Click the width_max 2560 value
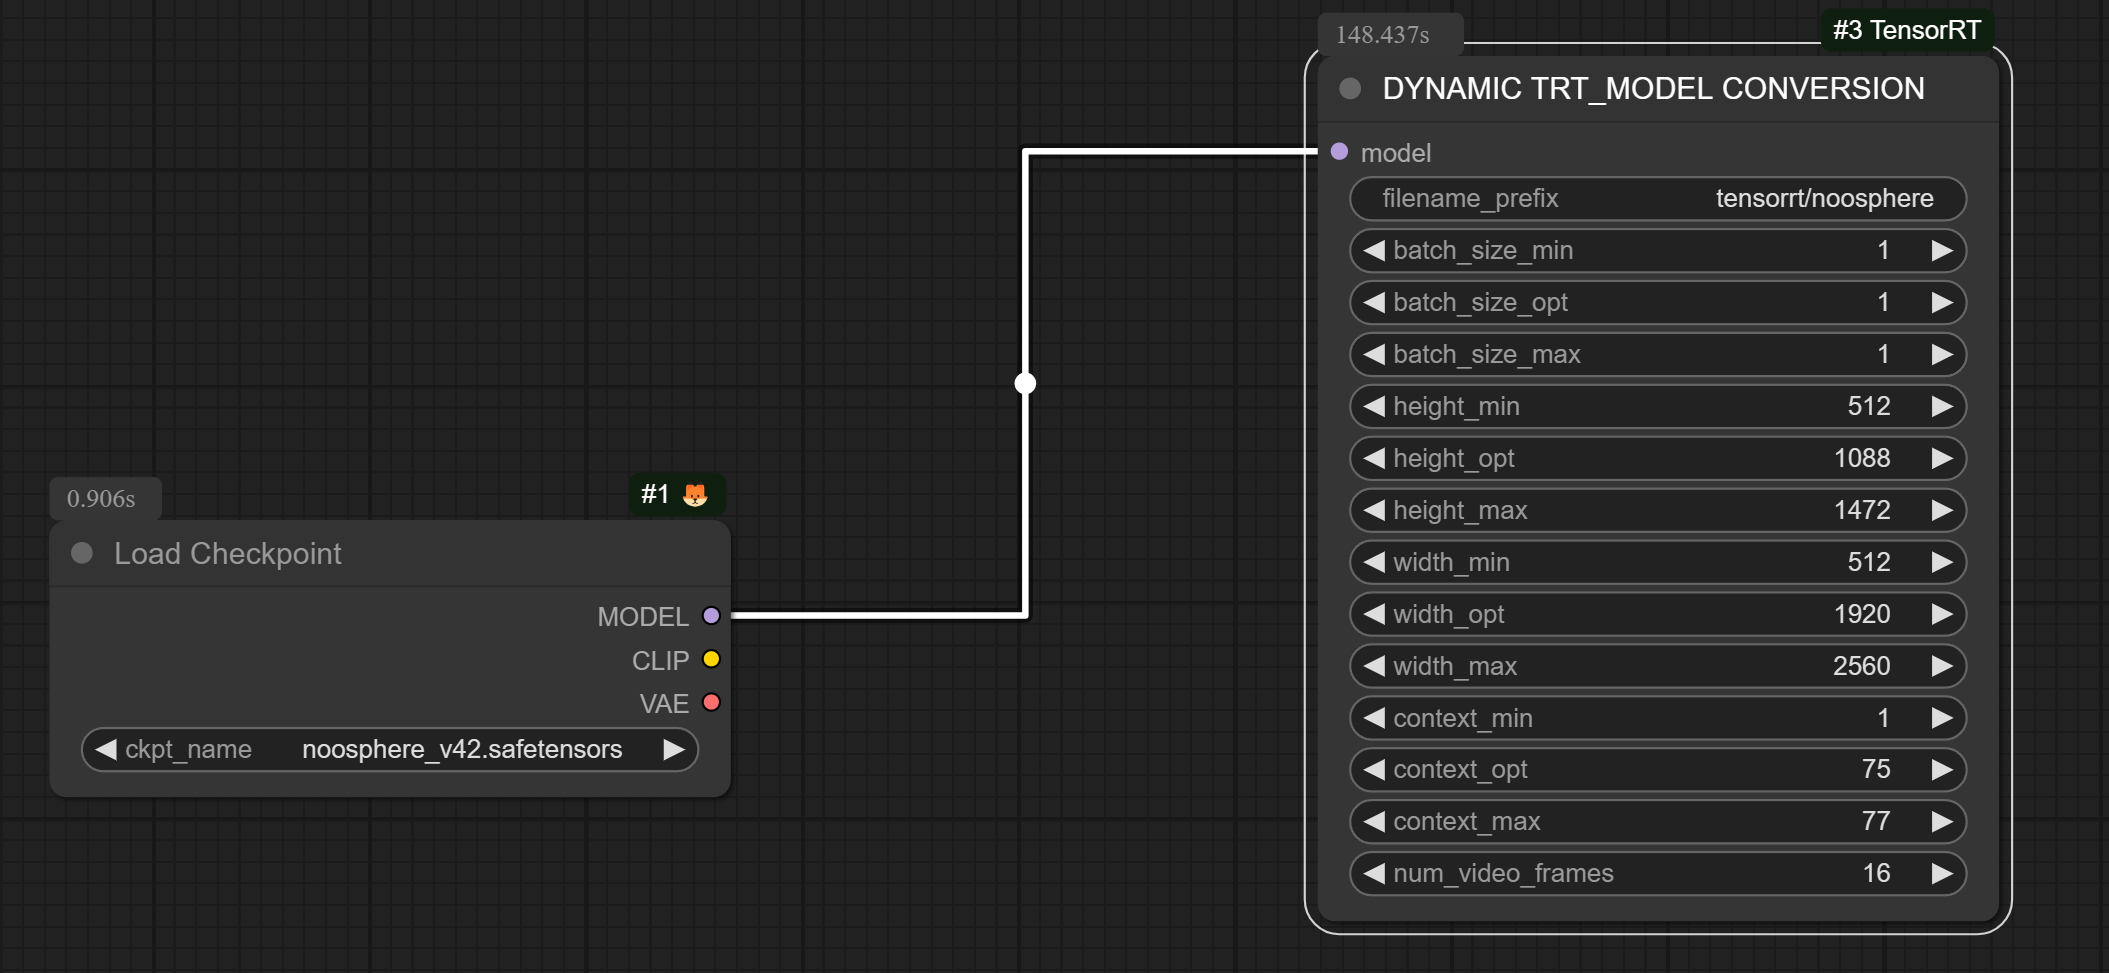Image resolution: width=2109 pixels, height=973 pixels. [1862, 666]
